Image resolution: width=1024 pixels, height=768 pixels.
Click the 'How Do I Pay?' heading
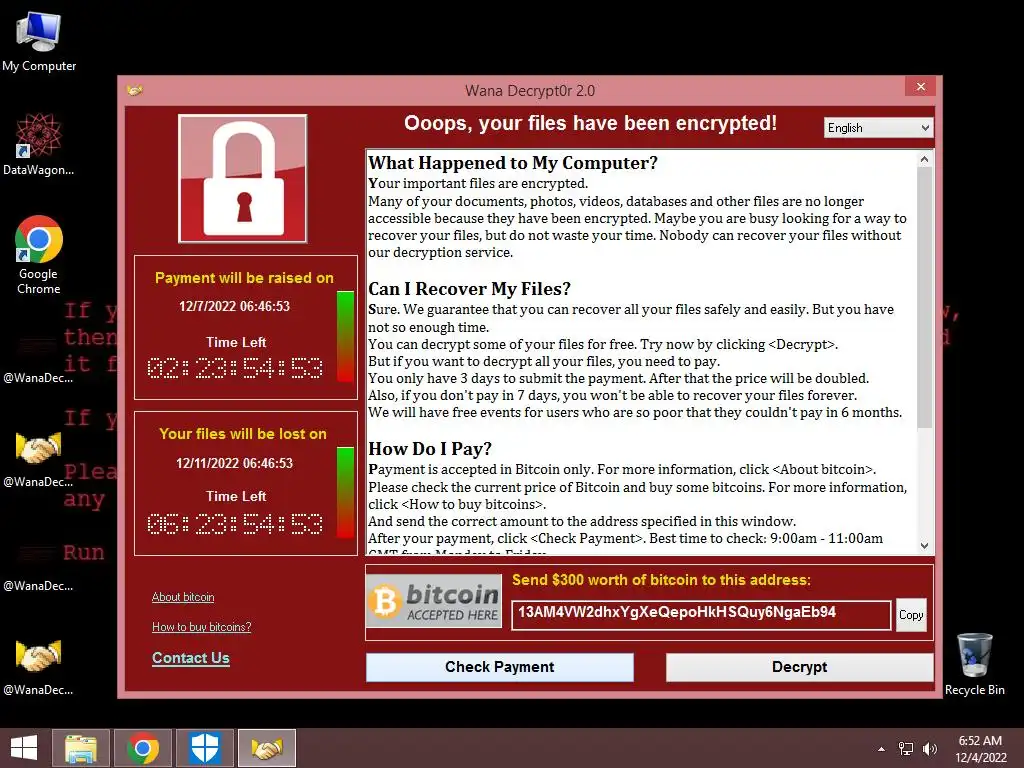430,449
